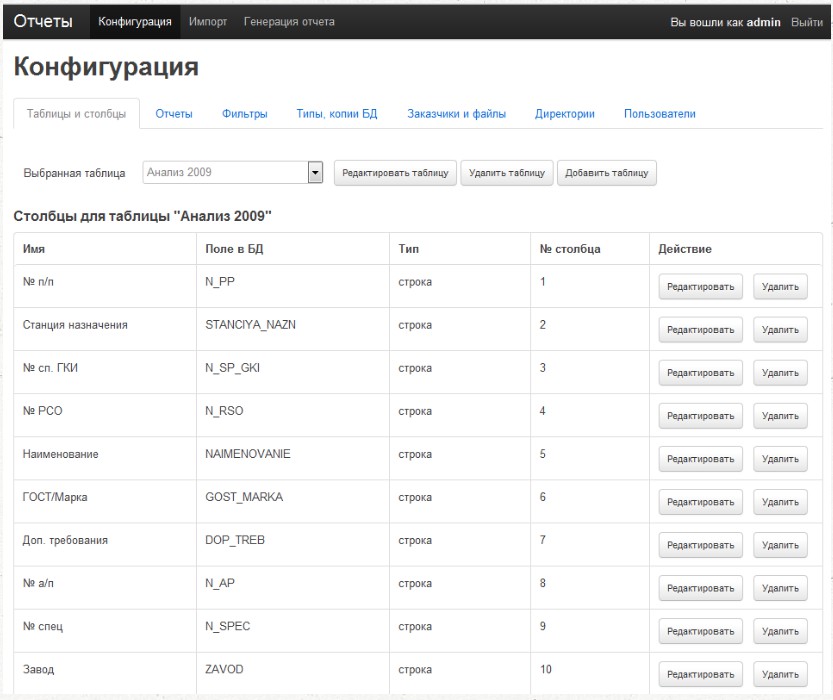Go to Генерация отчета in navbar
Screen dimensions: 833x700
(x=289, y=22)
